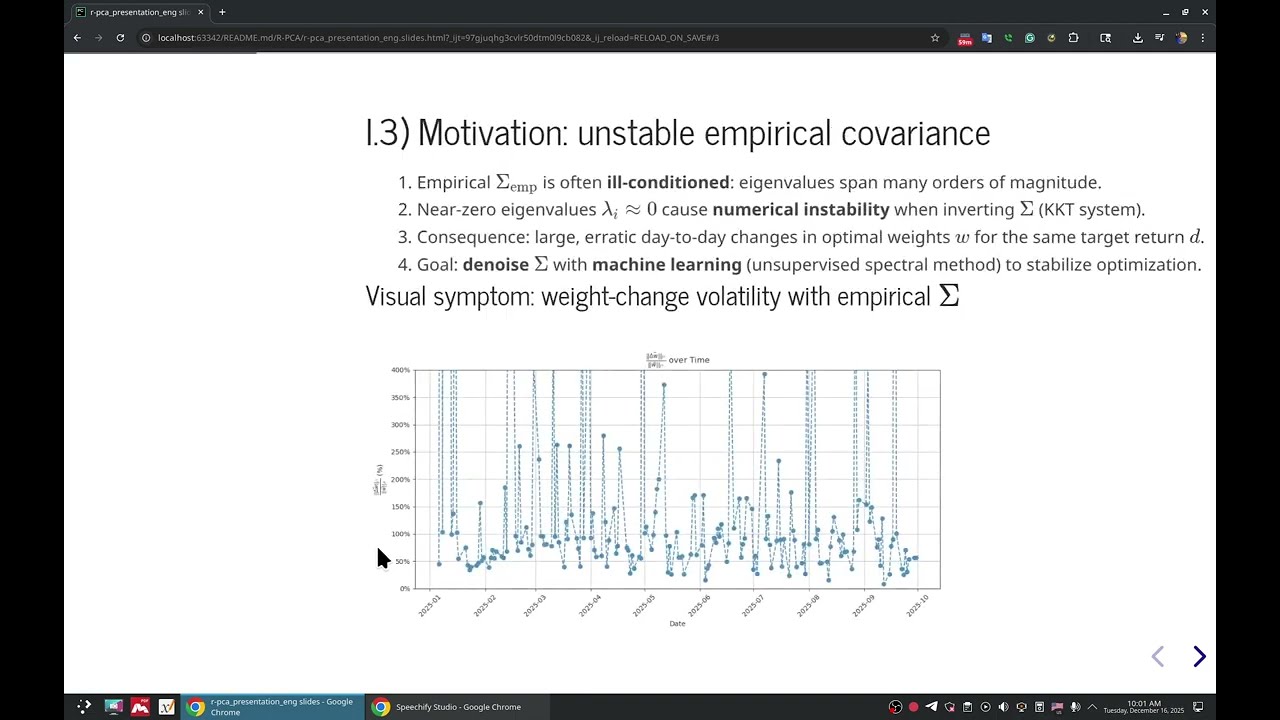Bookmark this page with the star
Screen dimensions: 1280x720
pyautogui.click(x=935, y=38)
